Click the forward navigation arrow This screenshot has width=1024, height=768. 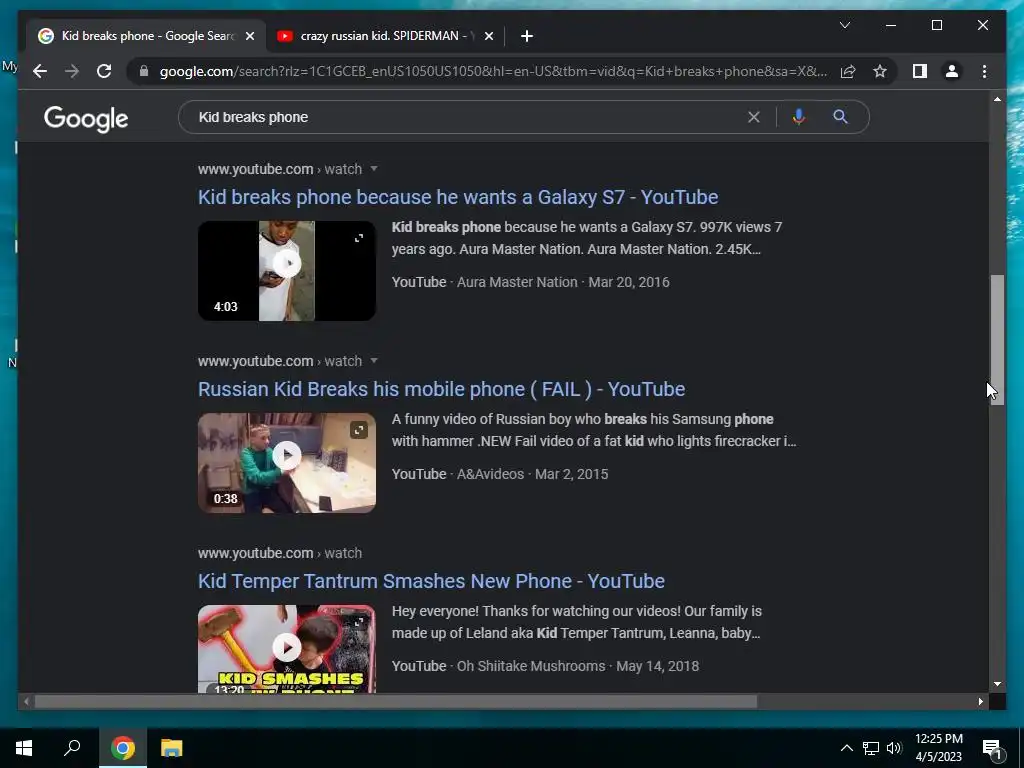tap(72, 71)
